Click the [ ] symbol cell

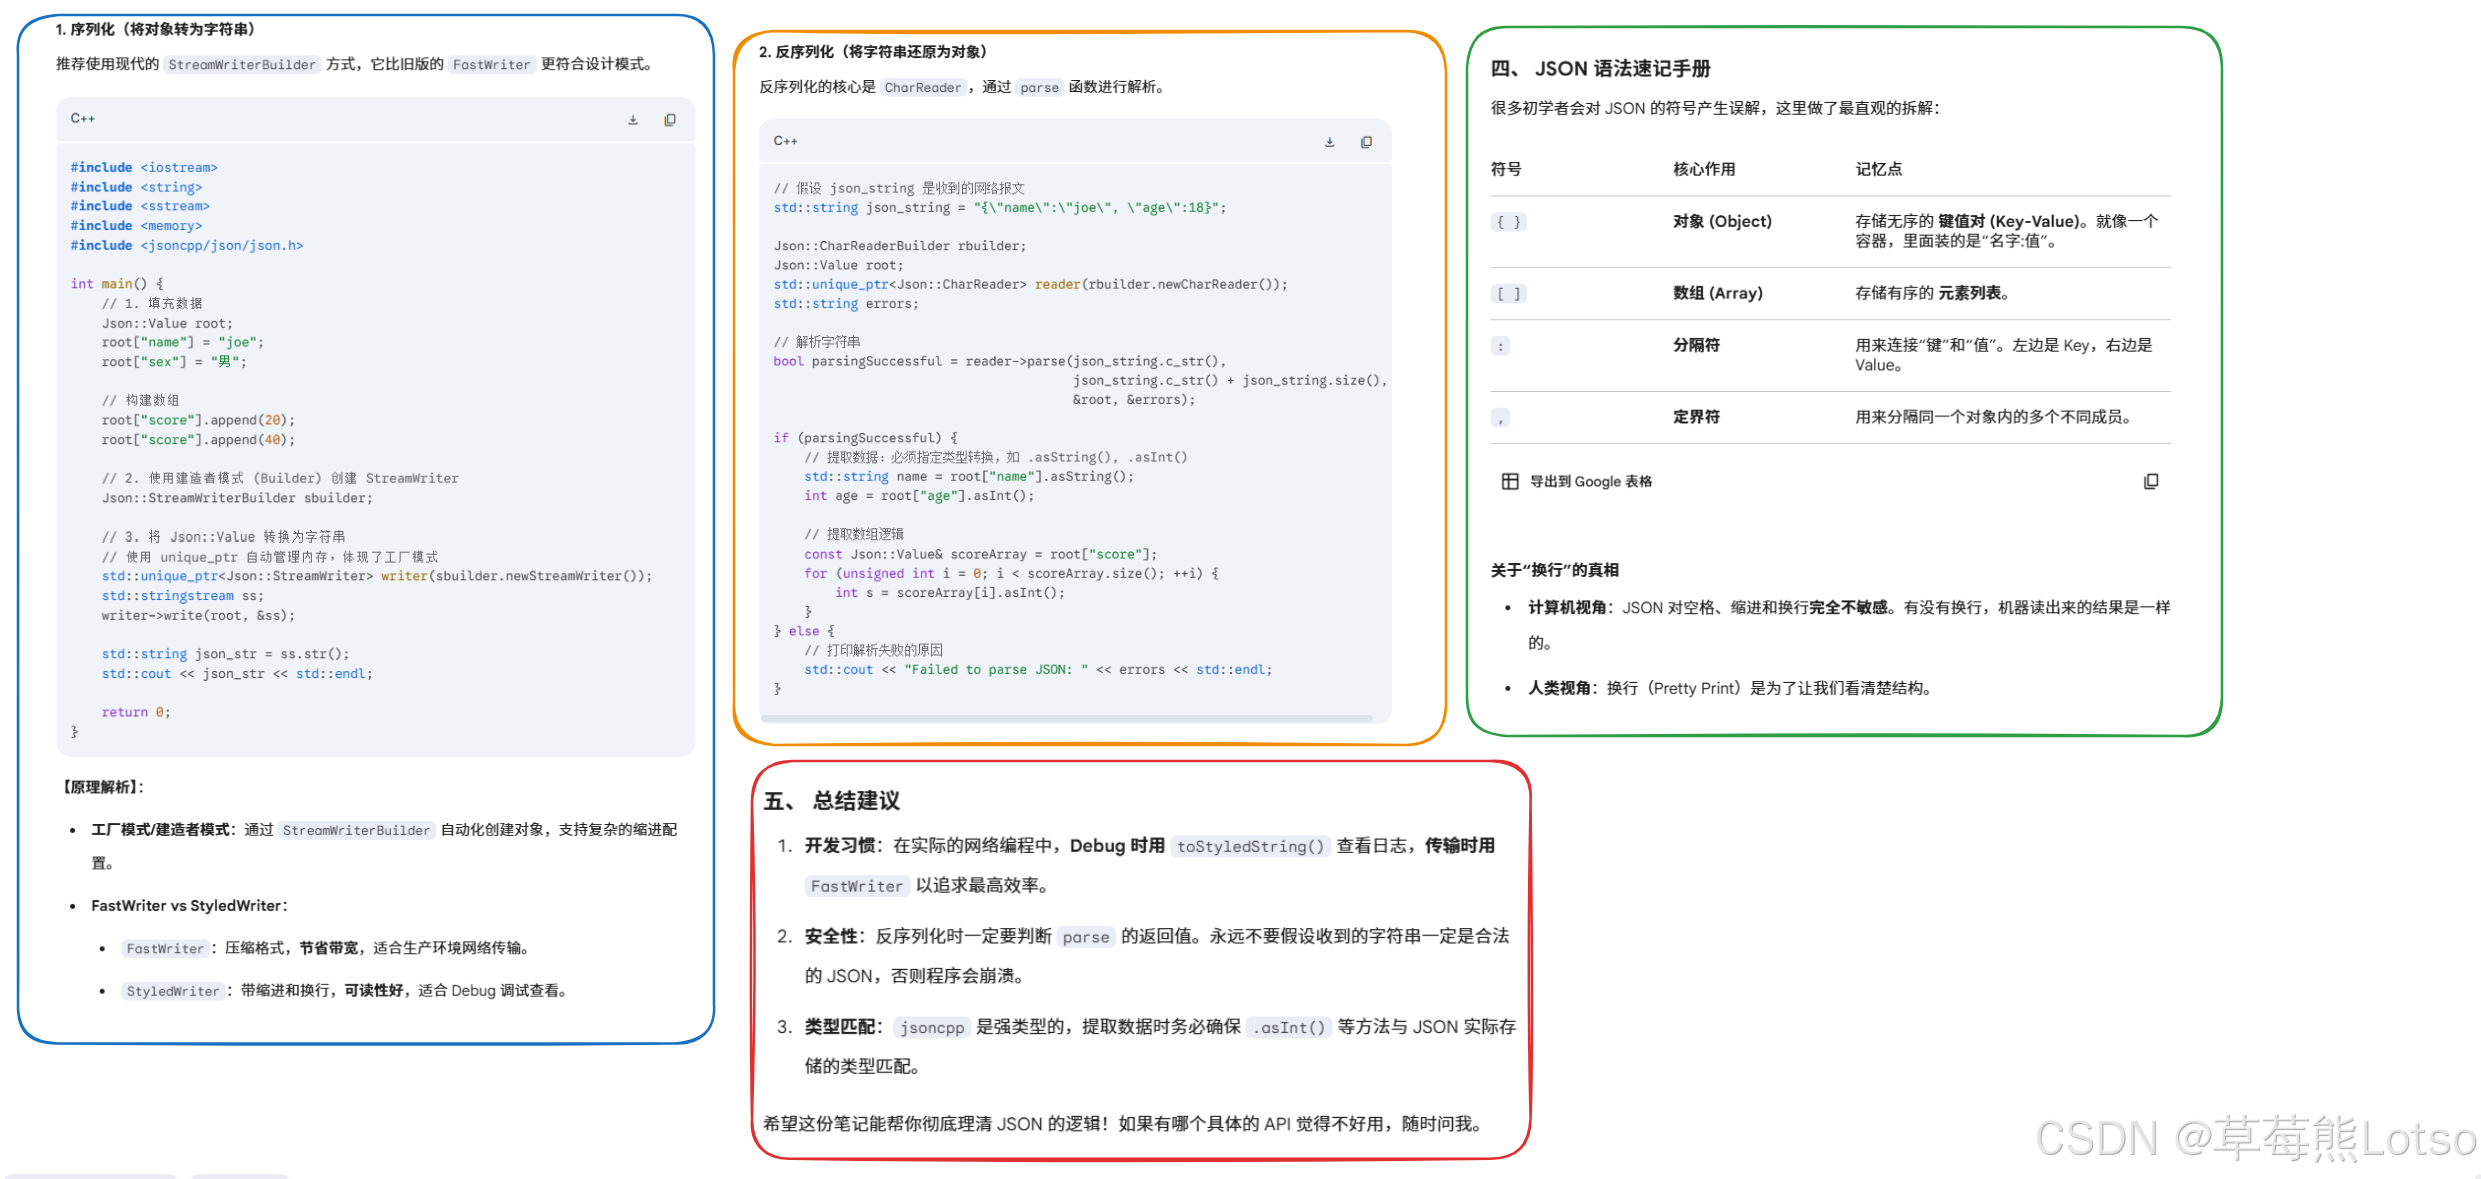pos(1508,294)
